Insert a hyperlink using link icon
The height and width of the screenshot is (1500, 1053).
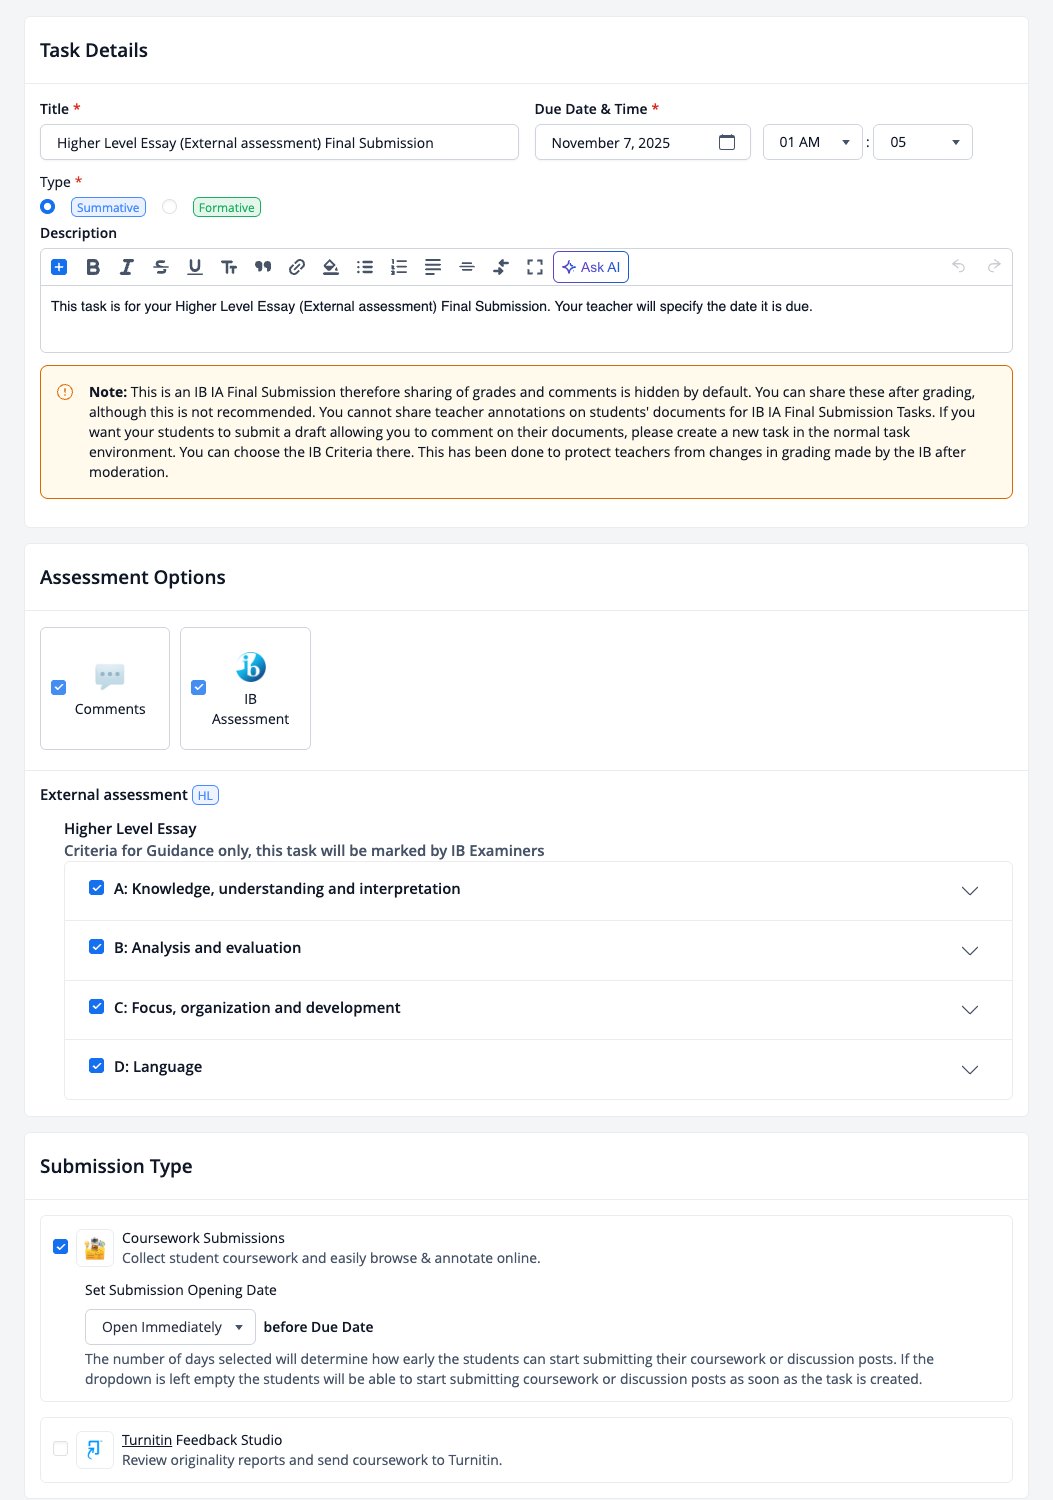(x=297, y=267)
